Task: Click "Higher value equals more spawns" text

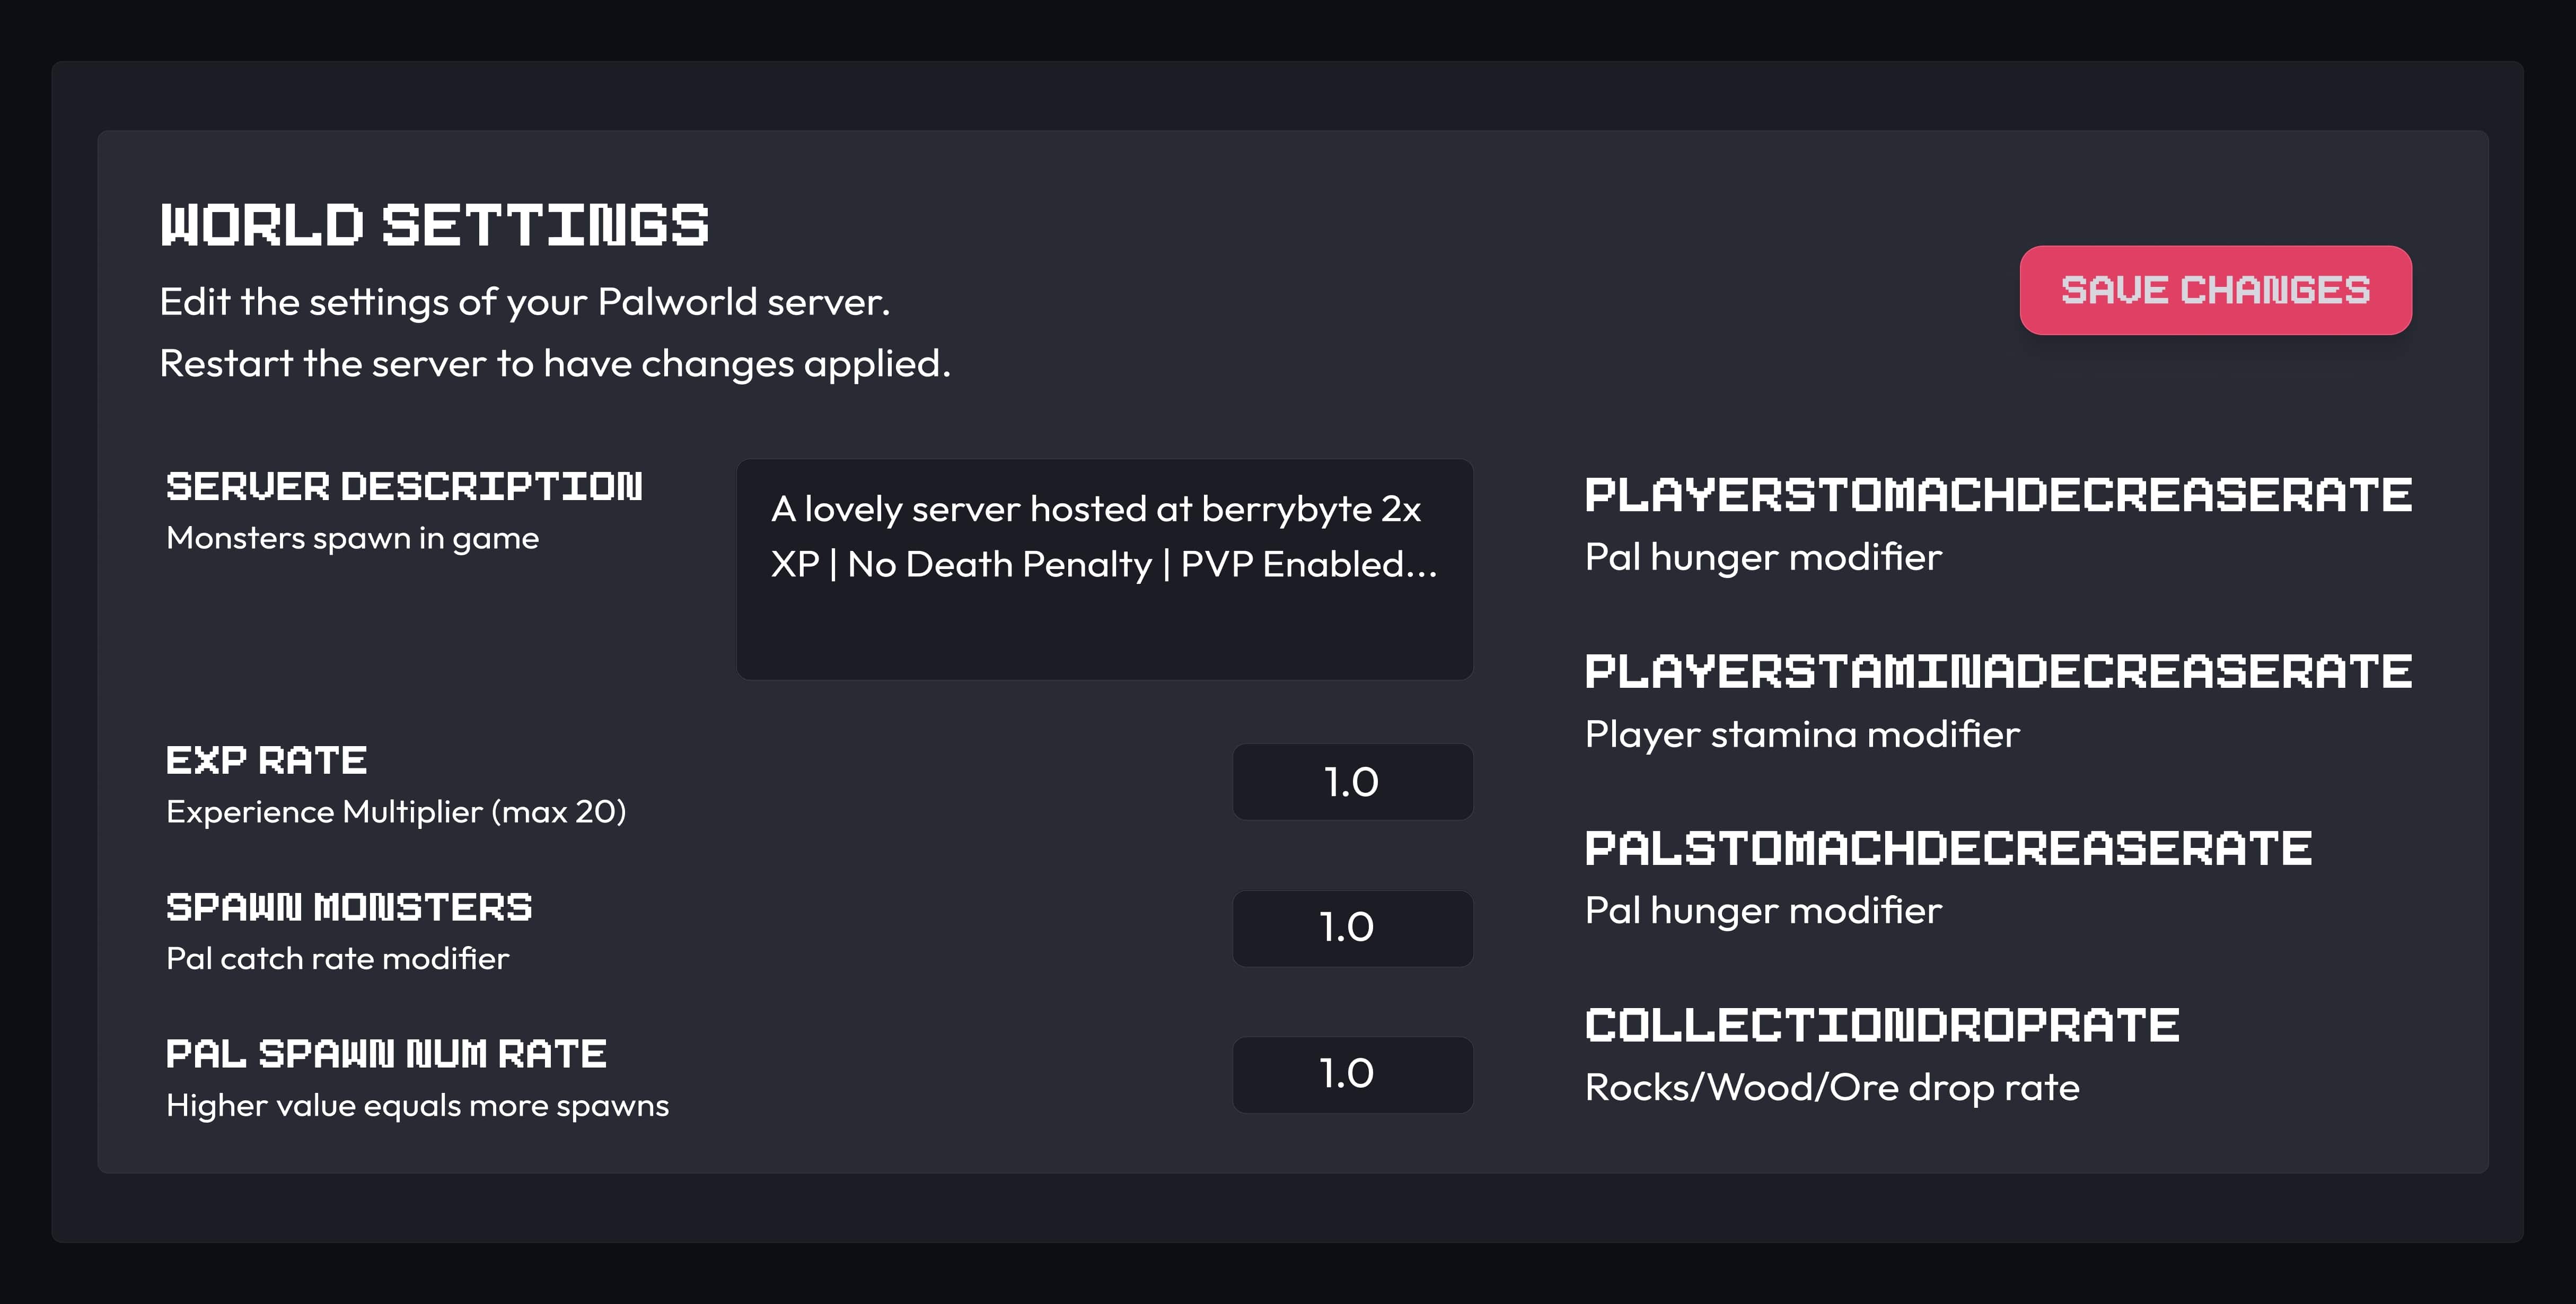Action: [417, 1105]
